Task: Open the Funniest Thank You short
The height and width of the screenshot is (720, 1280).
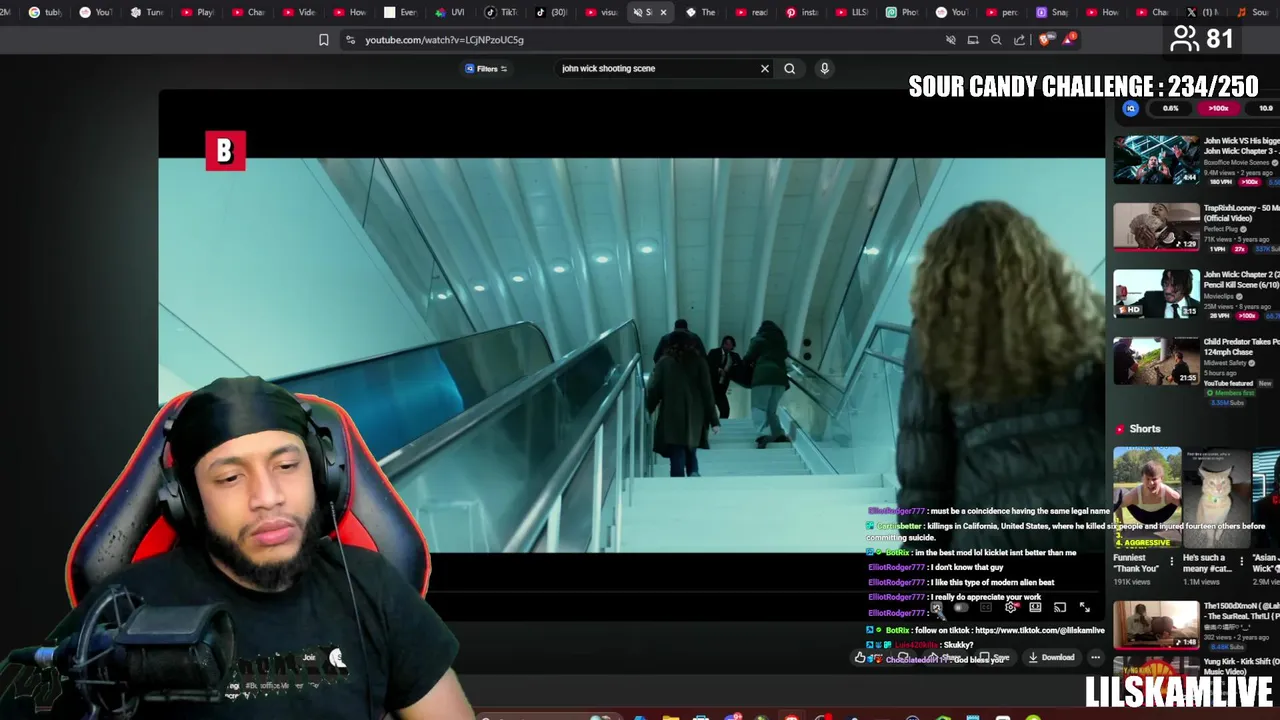Action: [x=1147, y=497]
